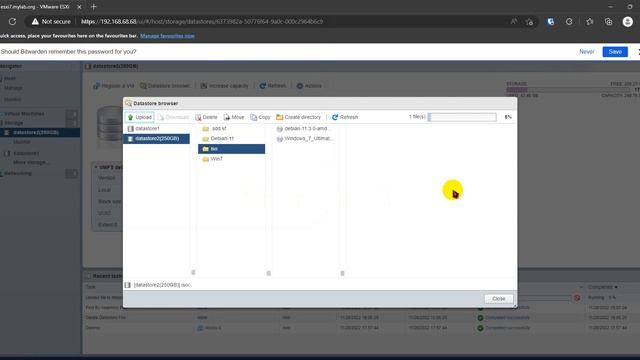Open the browser favourites icon

[x=590, y=22]
